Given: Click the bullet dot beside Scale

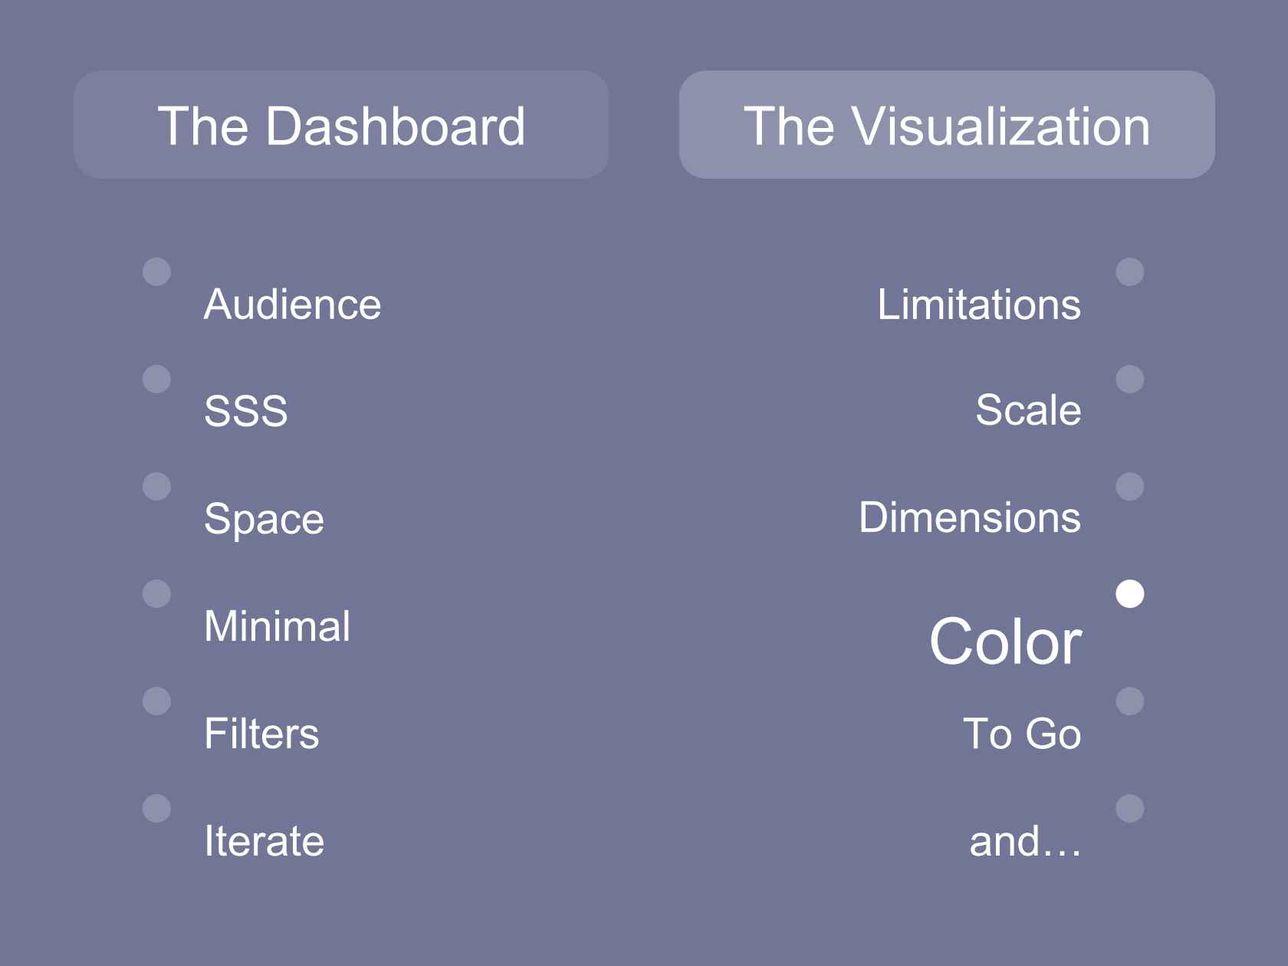Looking at the screenshot, I should click(x=1130, y=379).
